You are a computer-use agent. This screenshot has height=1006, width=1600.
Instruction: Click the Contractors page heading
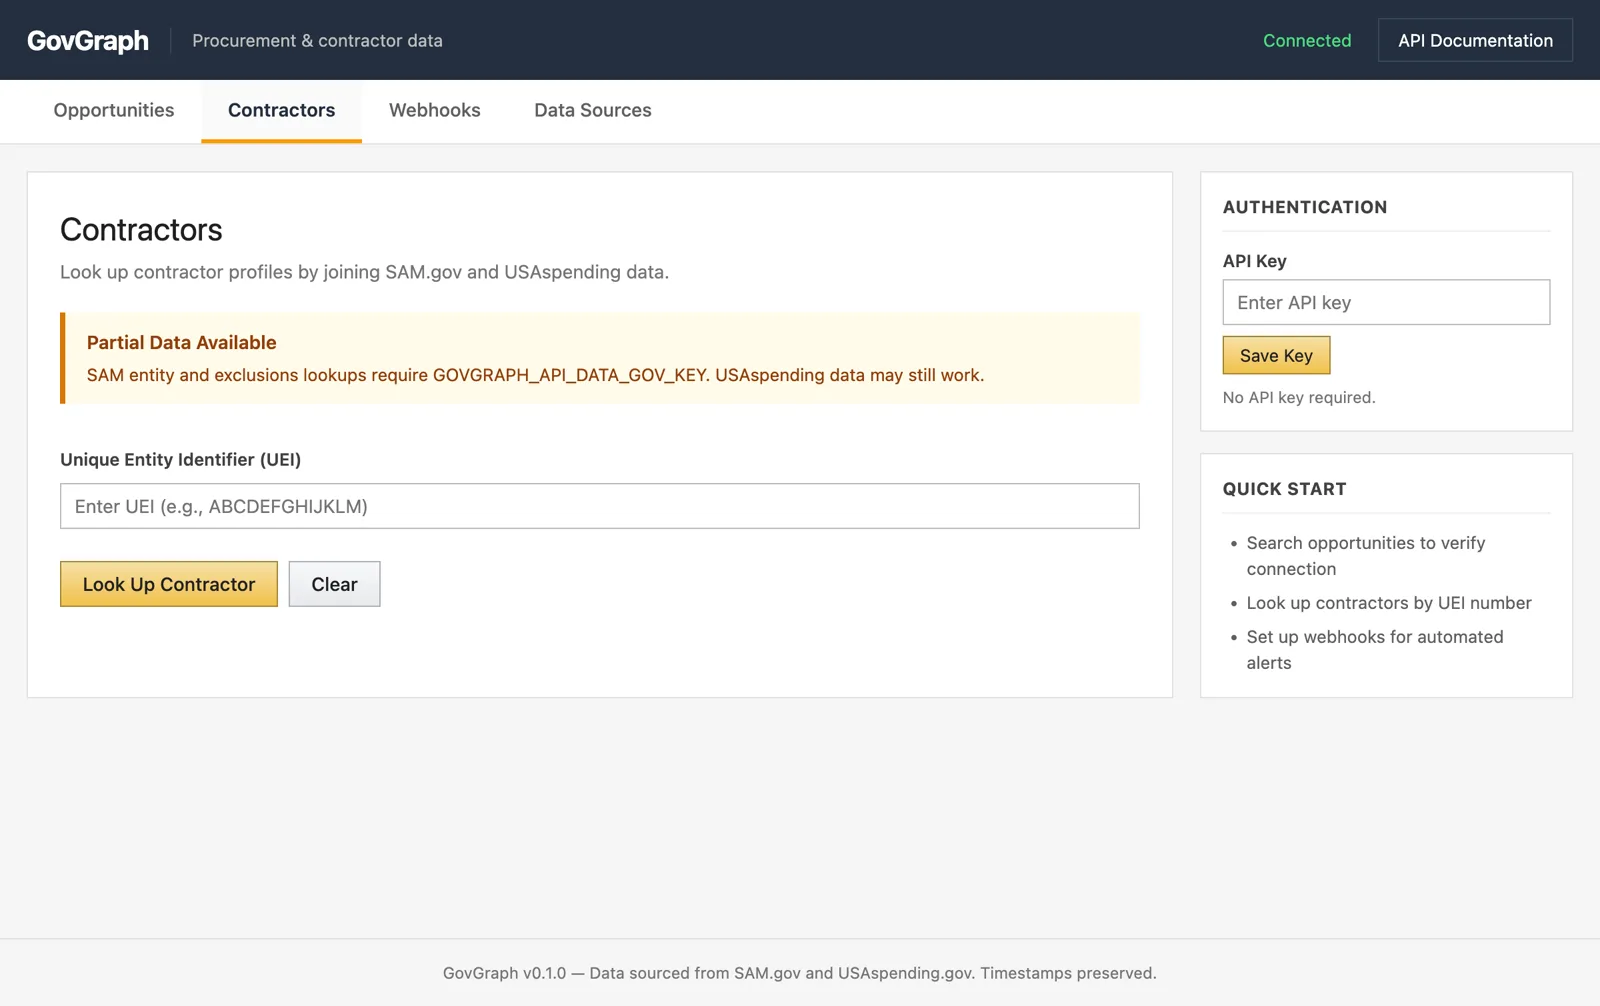point(141,230)
